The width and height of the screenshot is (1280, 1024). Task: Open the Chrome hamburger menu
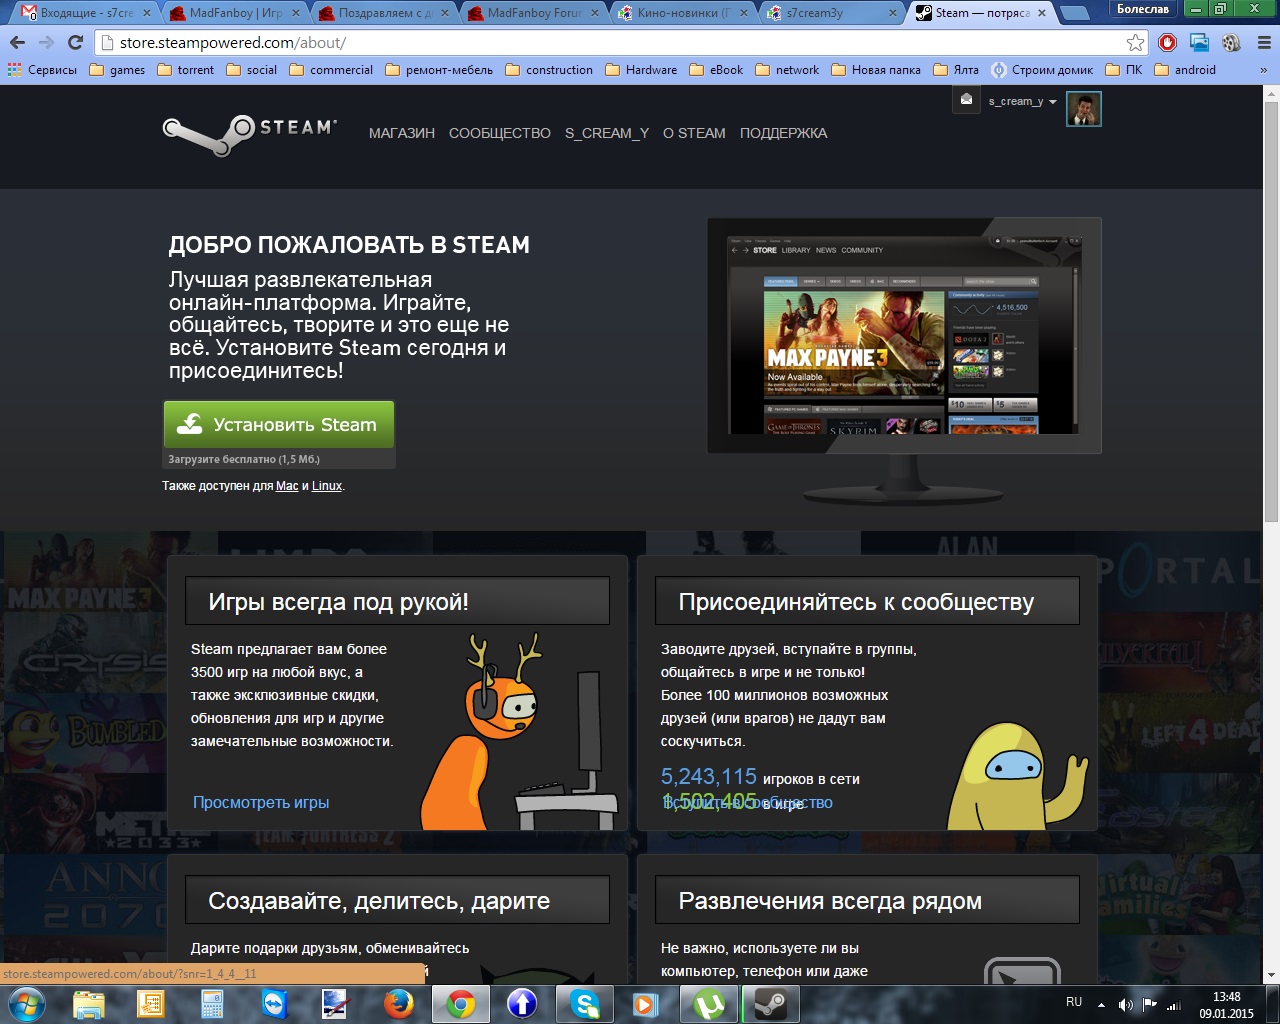[1263, 43]
